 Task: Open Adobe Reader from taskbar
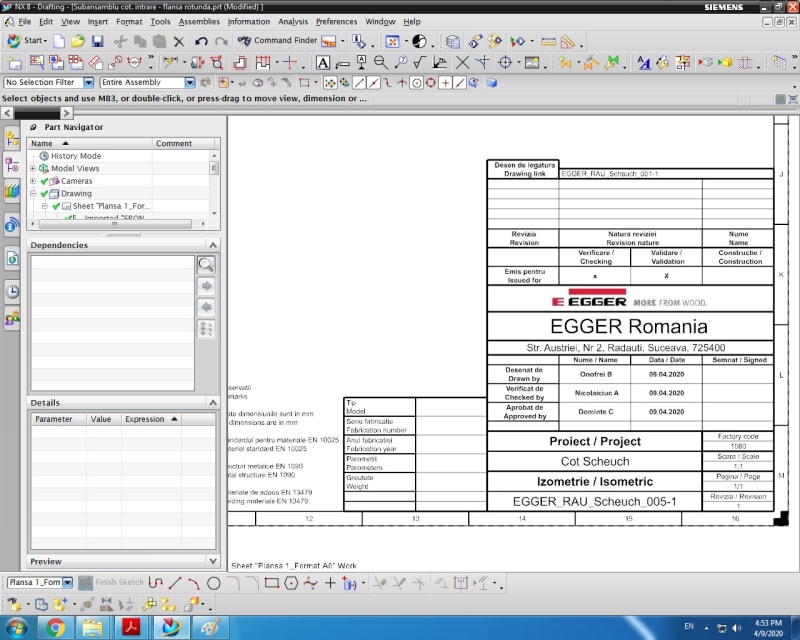point(132,627)
